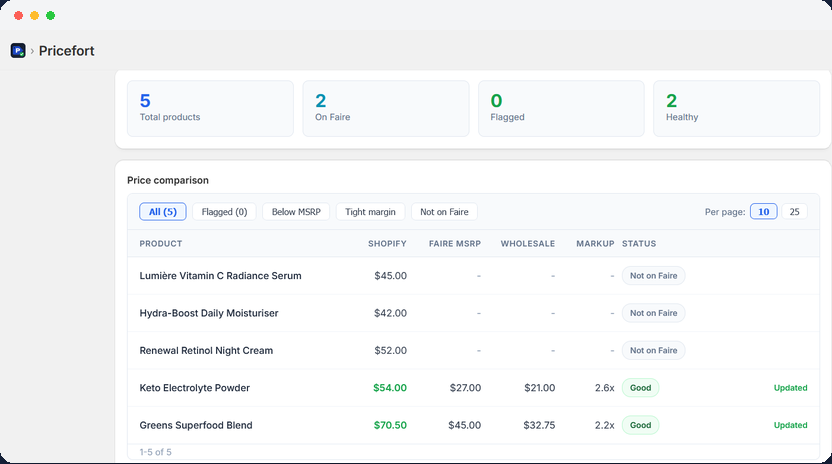Filter by Below MSRP
Image resolution: width=832 pixels, height=464 pixels.
pyautogui.click(x=296, y=212)
